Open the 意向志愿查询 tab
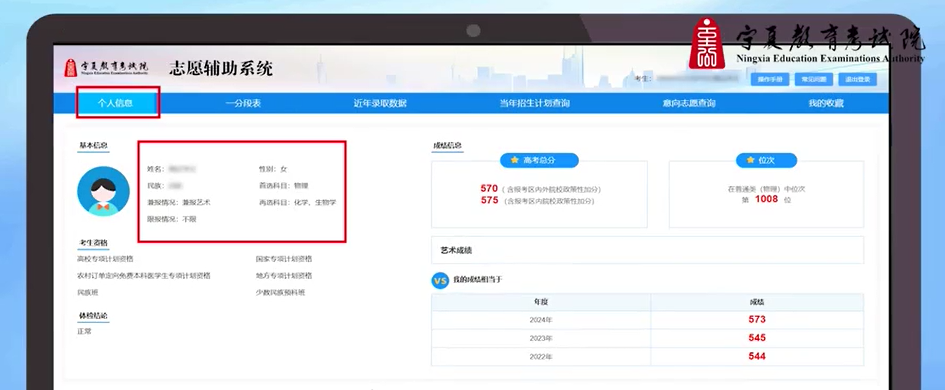 (689, 103)
